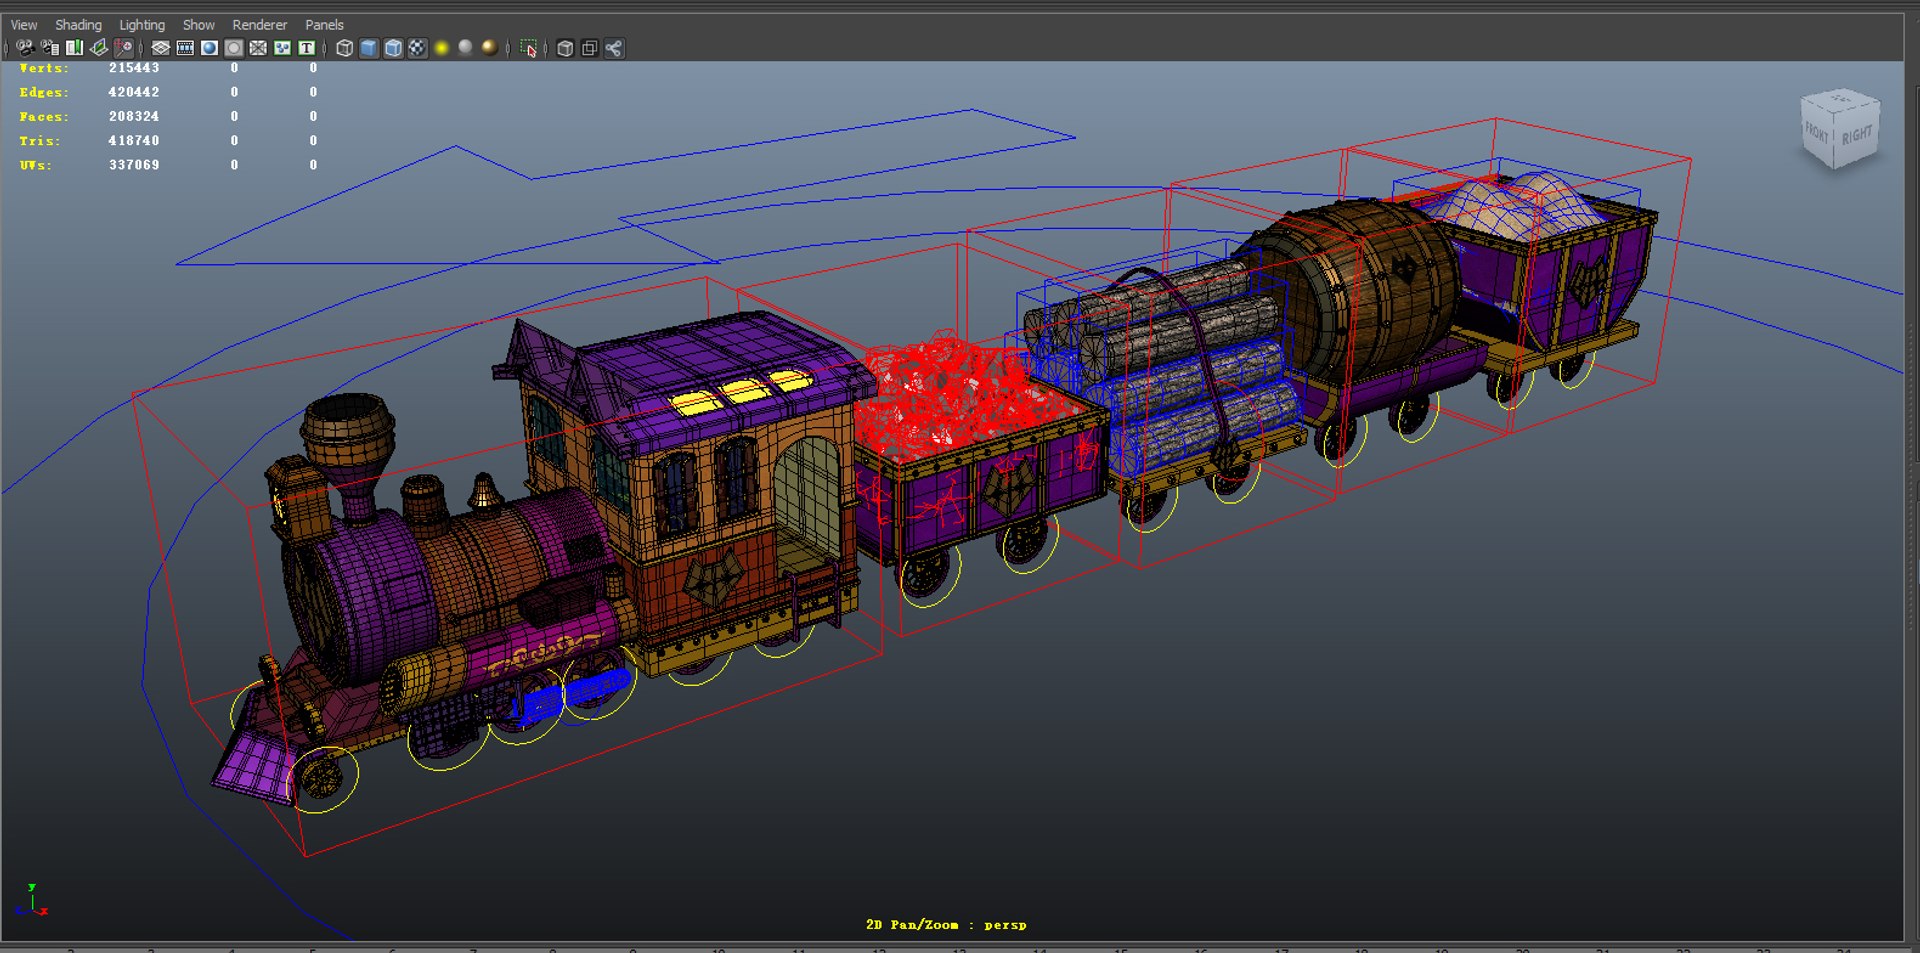Toggle the Safe Title T icon
This screenshot has height=953, width=1920.
[x=307, y=48]
